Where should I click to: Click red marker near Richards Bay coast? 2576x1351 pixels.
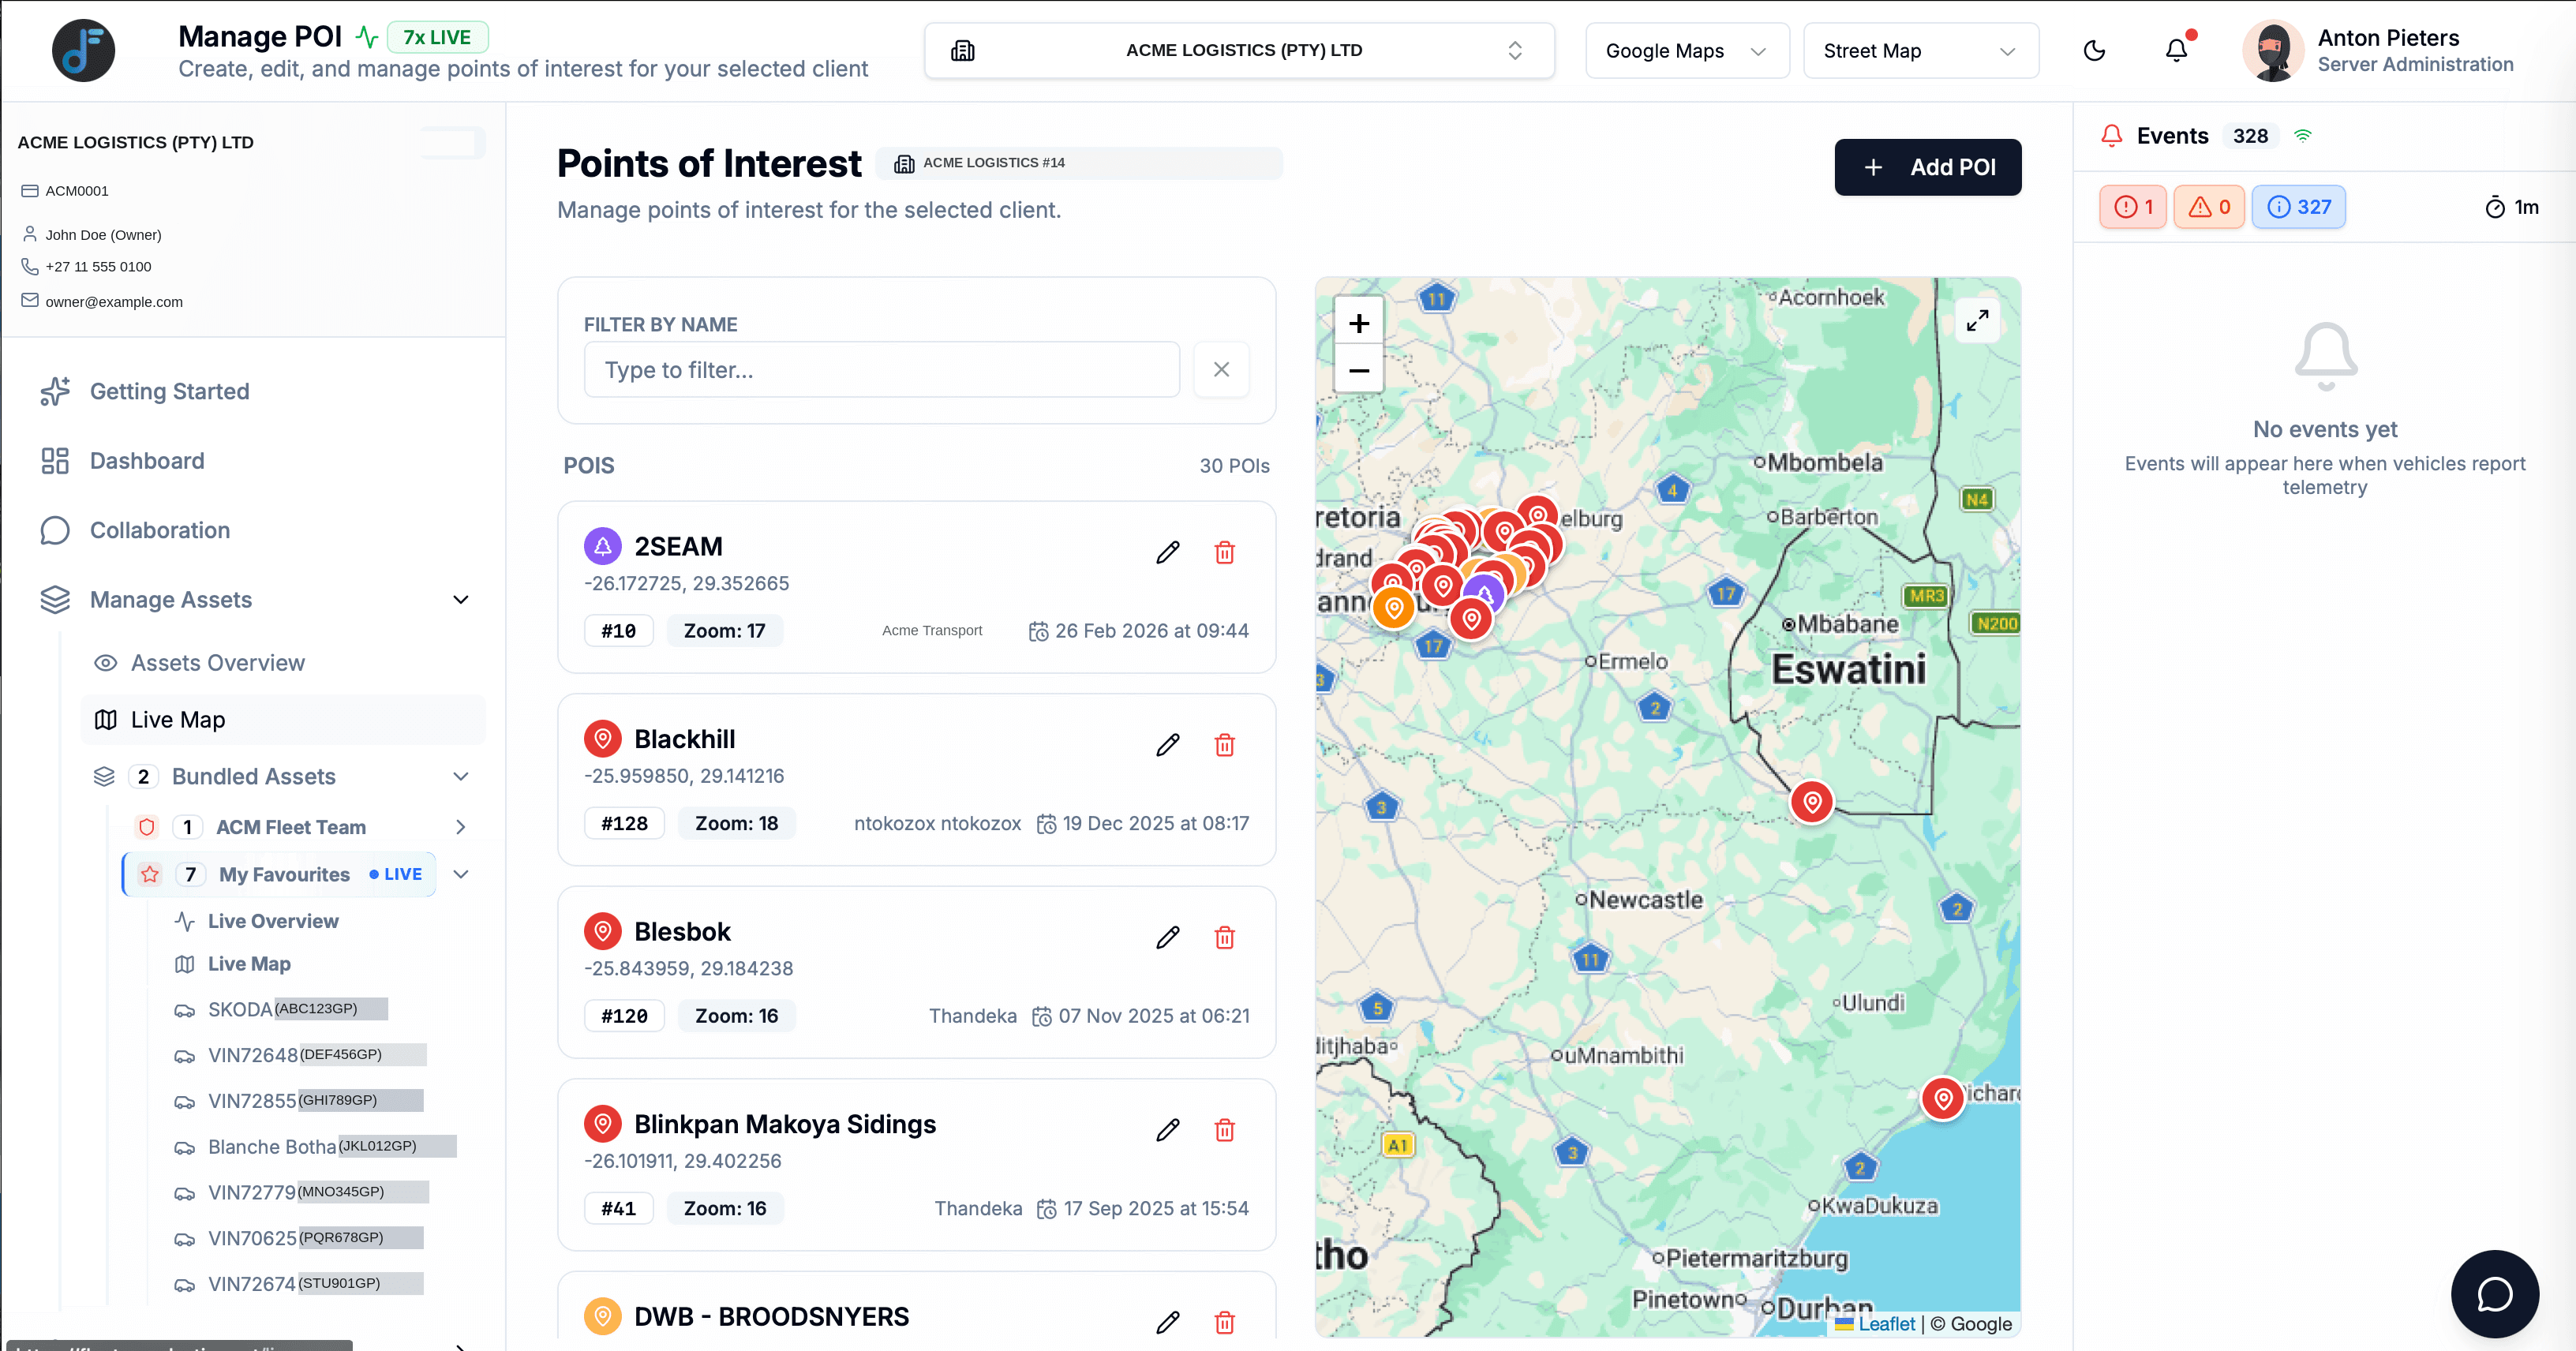pyautogui.click(x=1942, y=1099)
